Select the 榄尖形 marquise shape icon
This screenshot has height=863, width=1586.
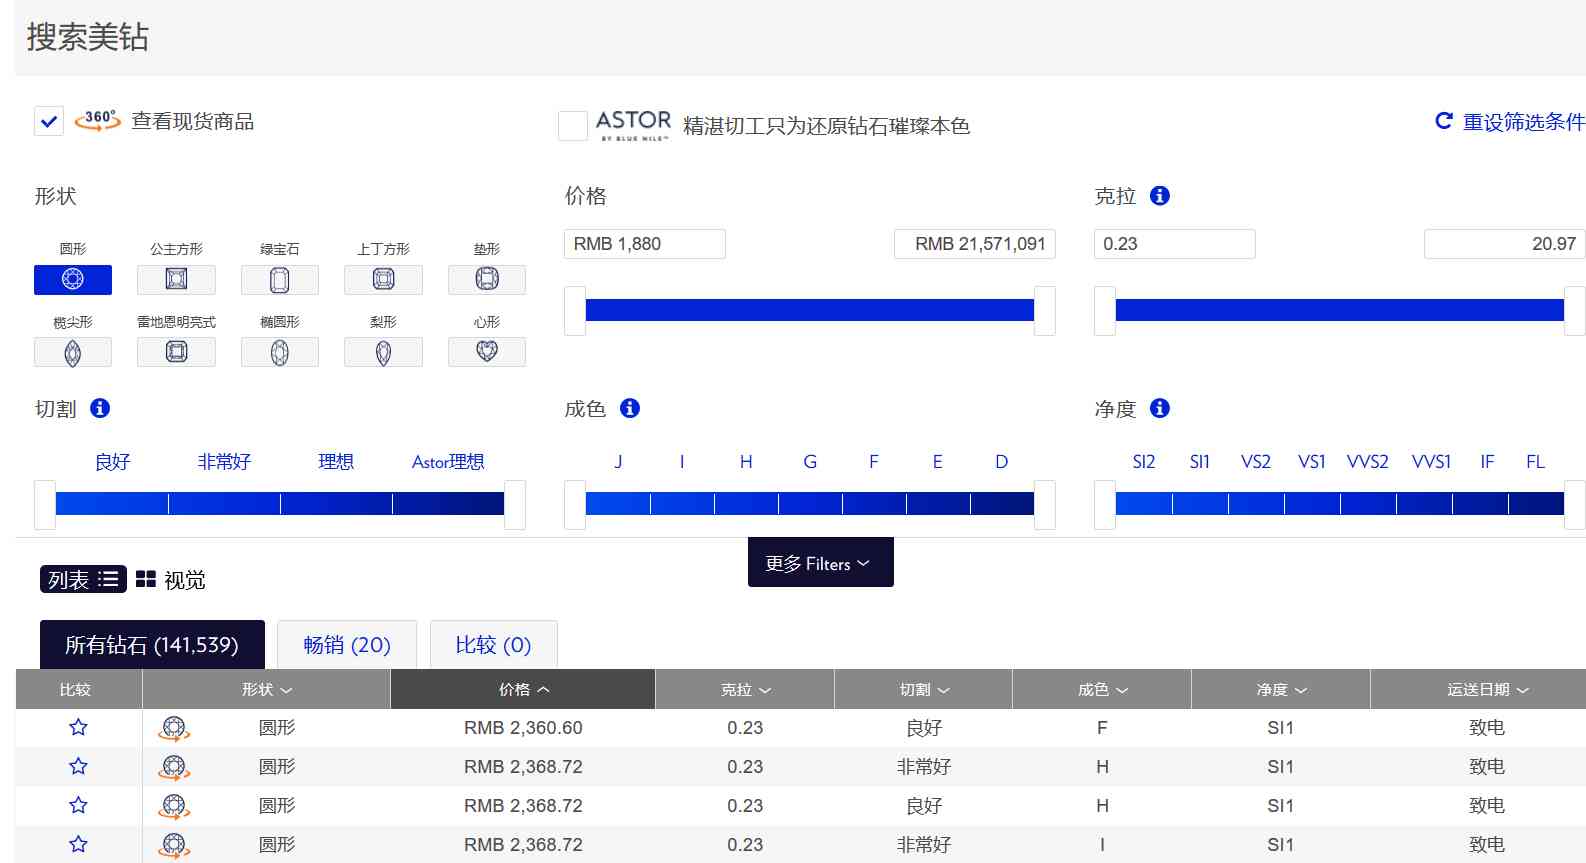(73, 352)
